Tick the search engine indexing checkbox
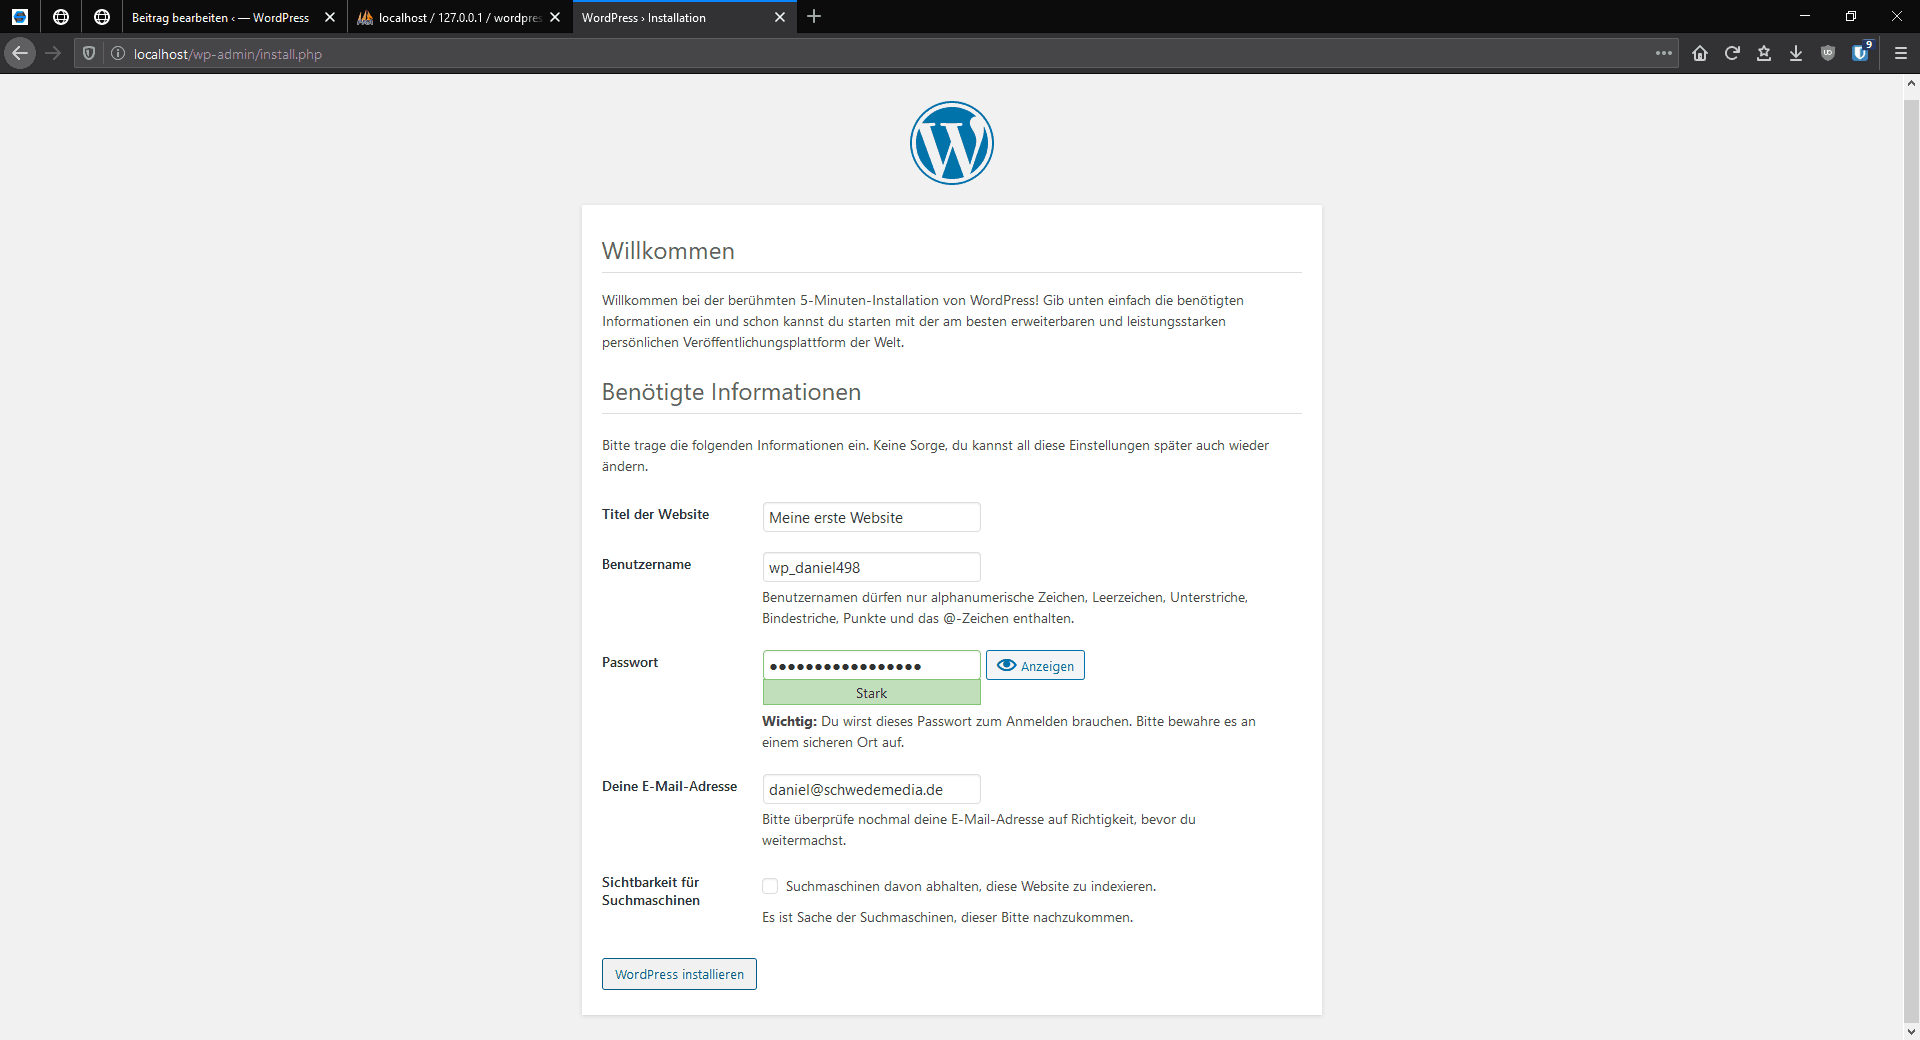 pyautogui.click(x=770, y=886)
